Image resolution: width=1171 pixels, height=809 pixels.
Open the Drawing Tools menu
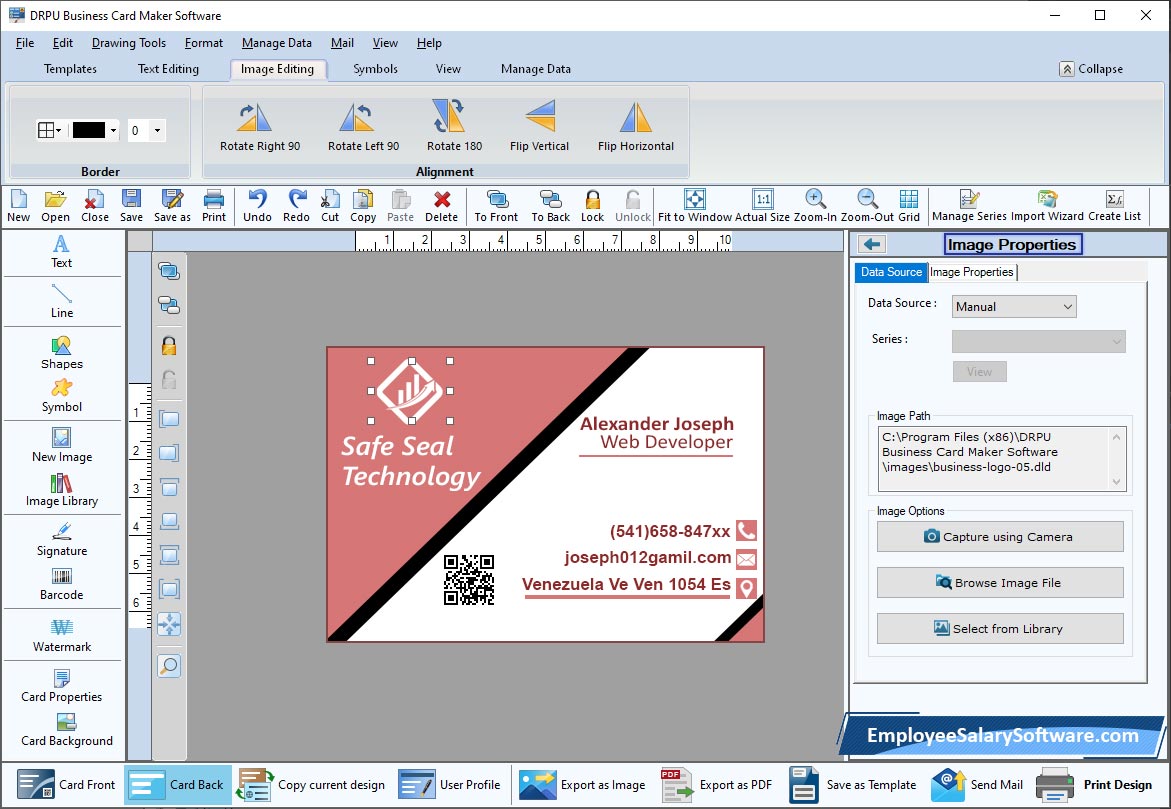click(x=128, y=43)
